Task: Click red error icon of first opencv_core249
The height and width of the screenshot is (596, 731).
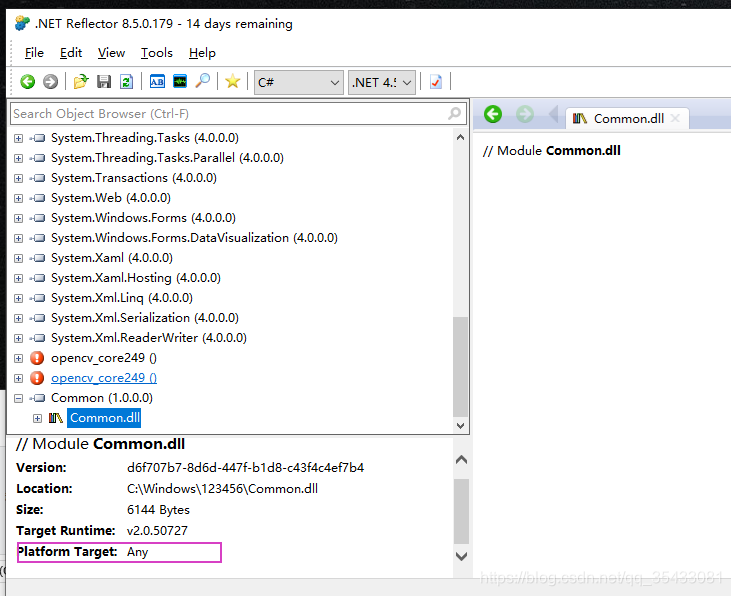Action: (37, 358)
